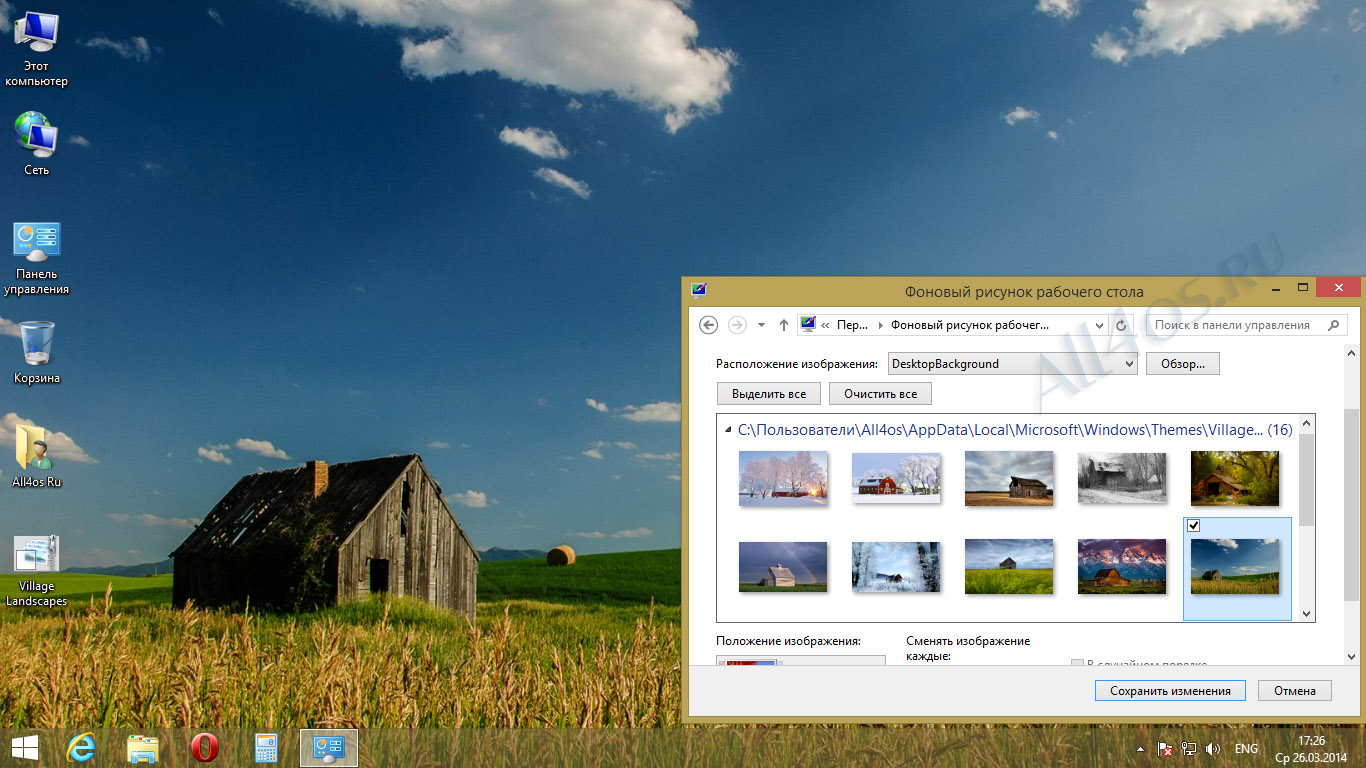The image size is (1366, 768).
Task: Refresh the address bar location
Action: [1121, 325]
